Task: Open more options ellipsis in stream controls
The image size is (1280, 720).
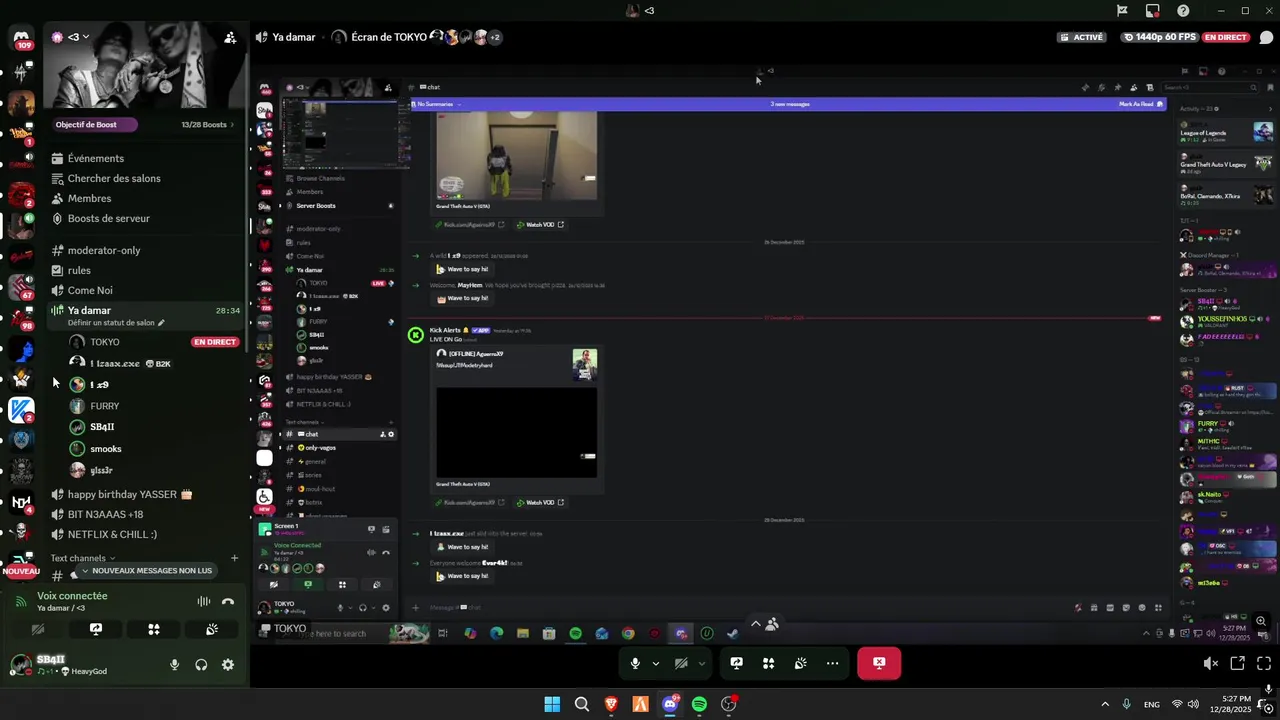Action: coord(832,663)
